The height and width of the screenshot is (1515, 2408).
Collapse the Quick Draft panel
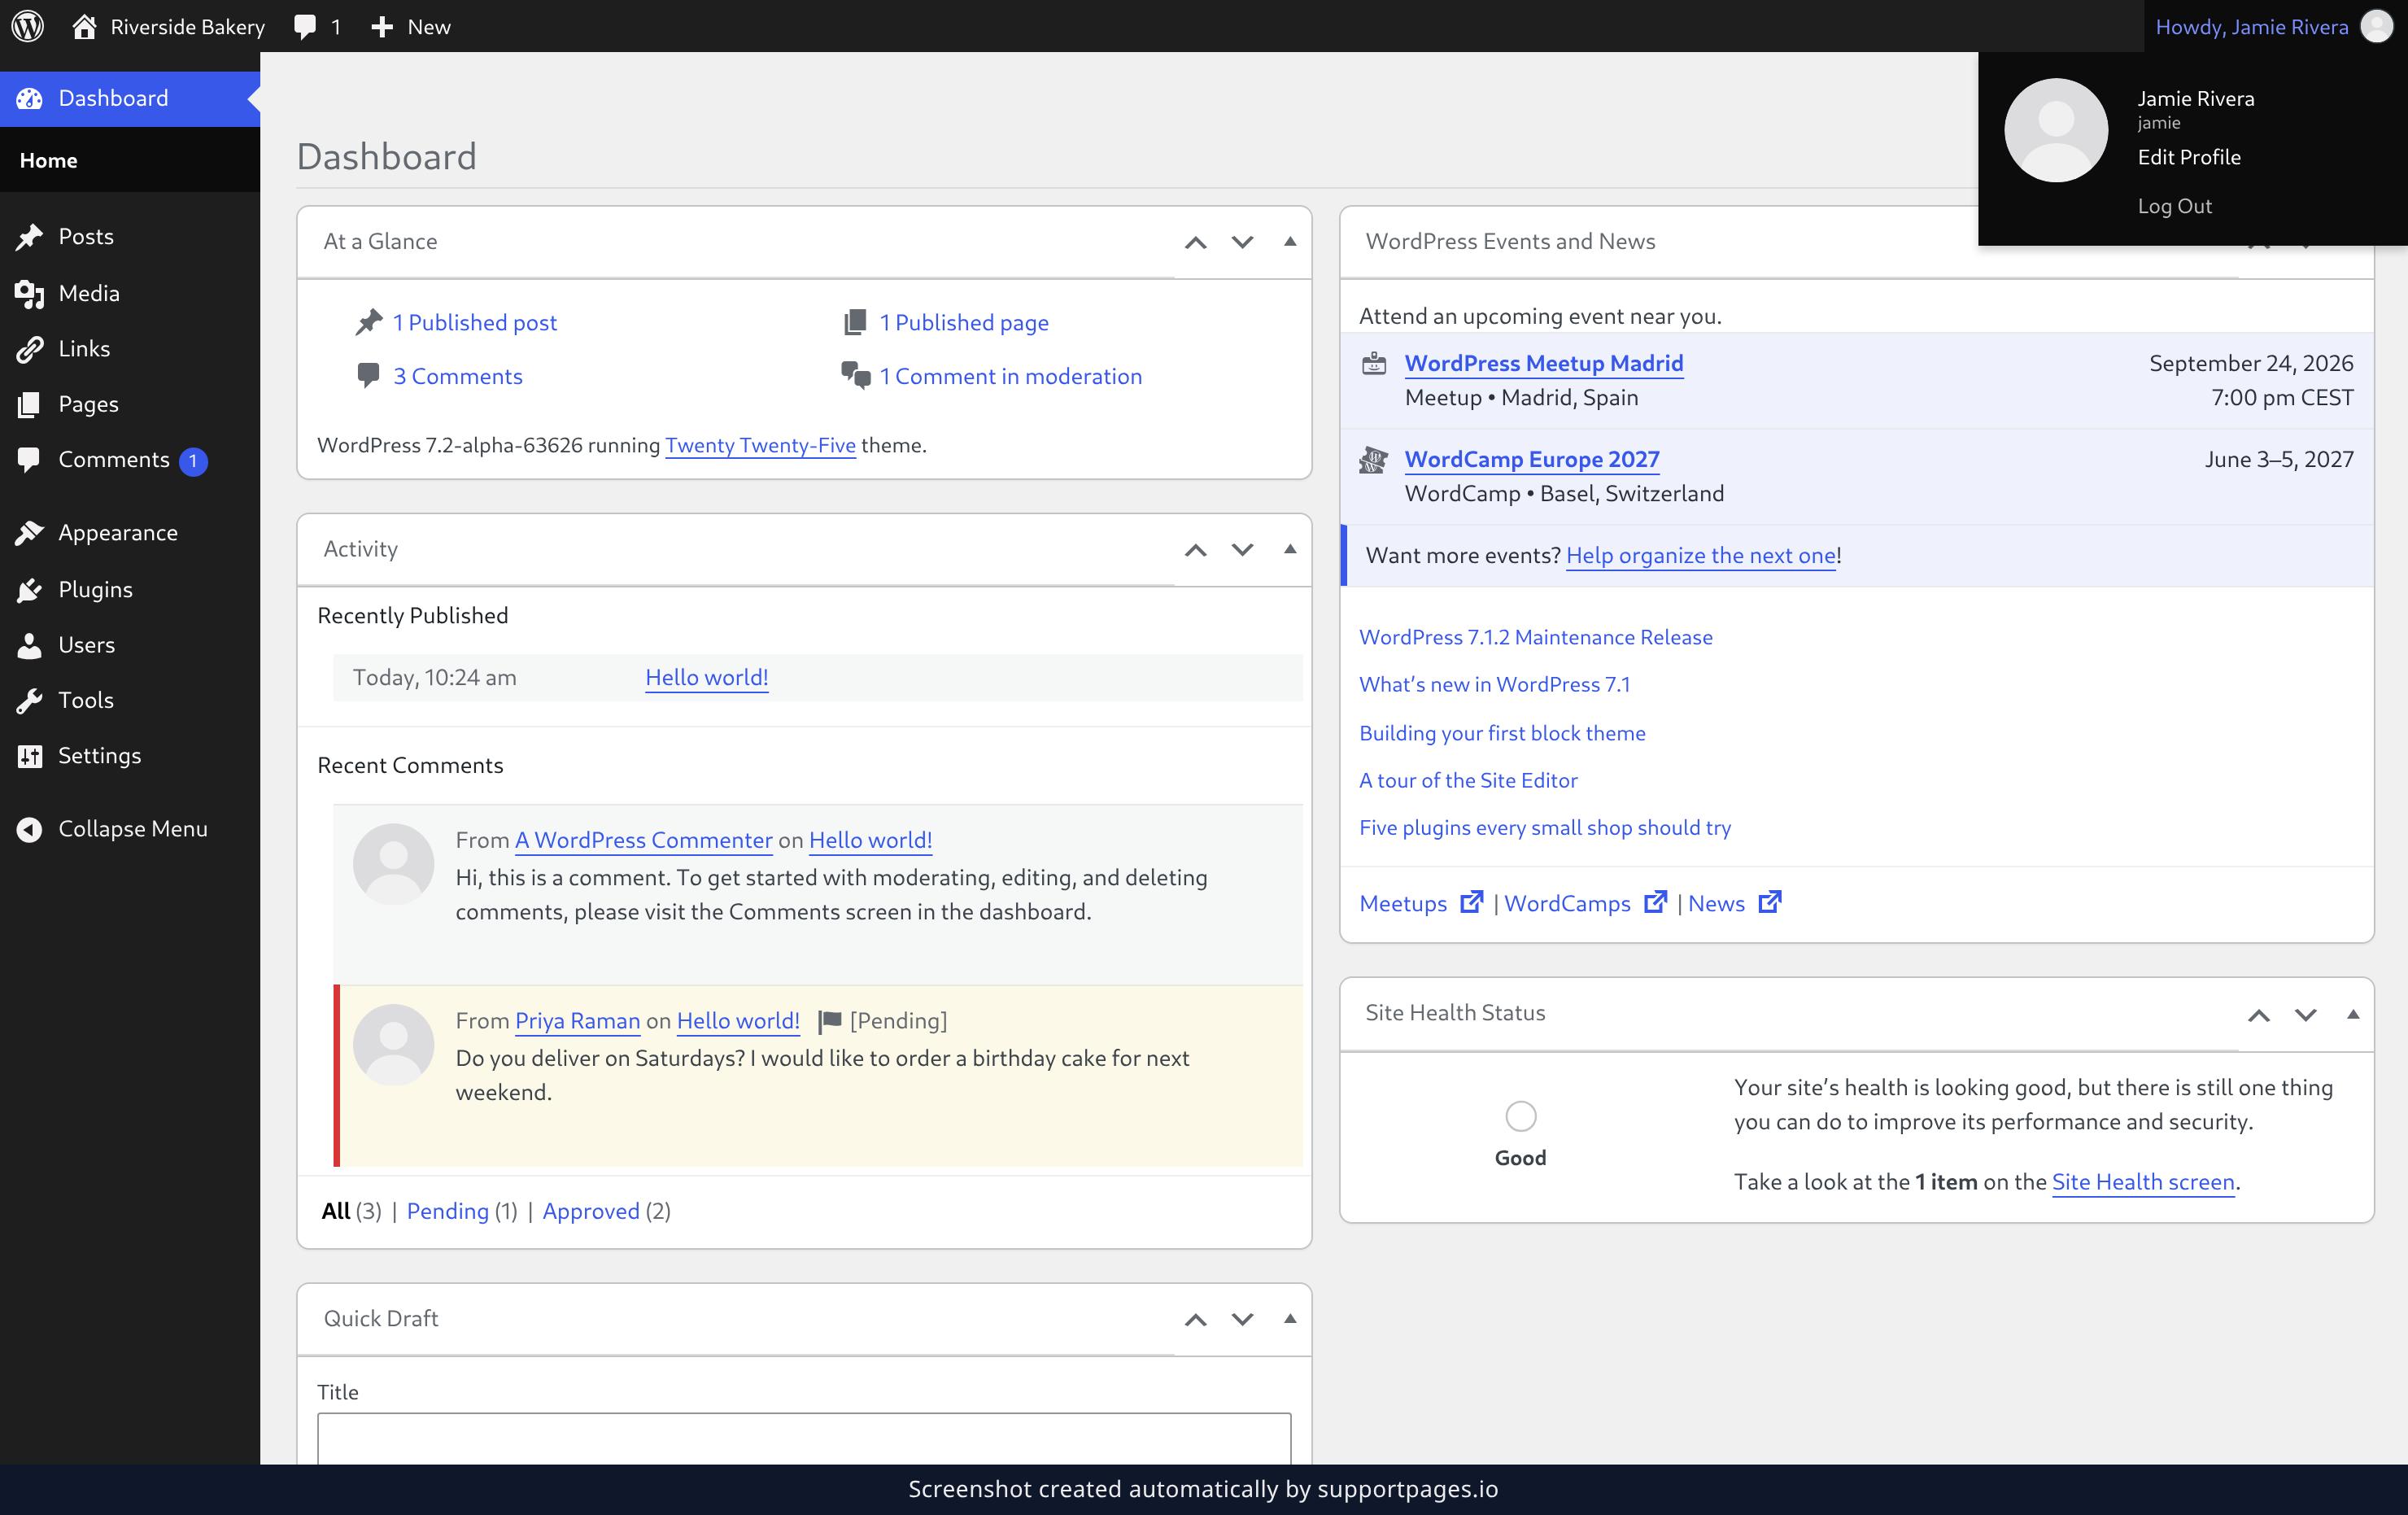click(x=1290, y=1319)
